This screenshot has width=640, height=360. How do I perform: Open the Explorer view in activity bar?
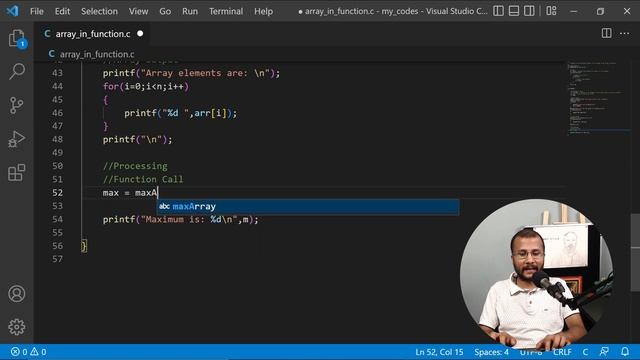(x=17, y=39)
